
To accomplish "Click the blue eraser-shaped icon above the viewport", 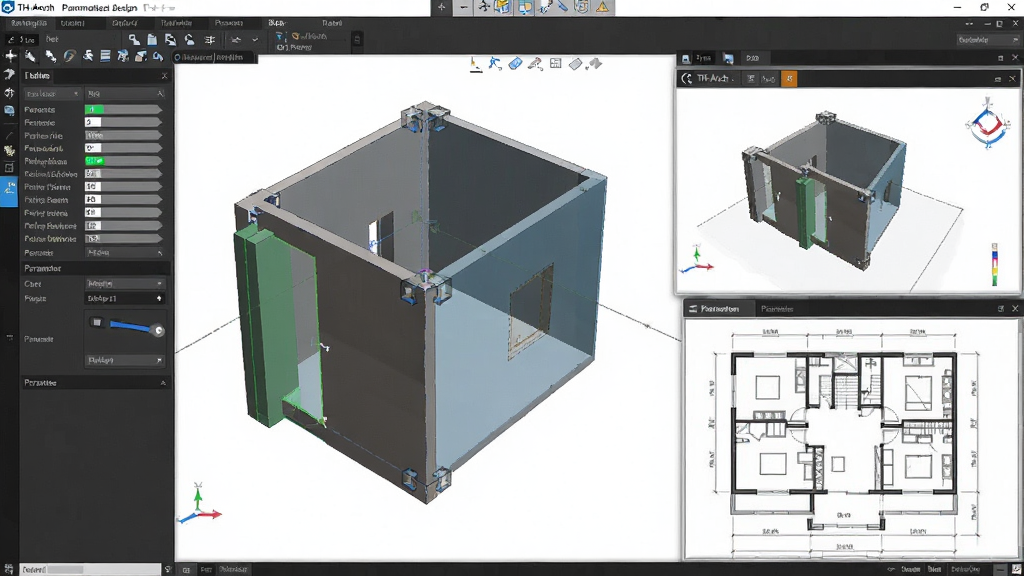I will [x=515, y=63].
